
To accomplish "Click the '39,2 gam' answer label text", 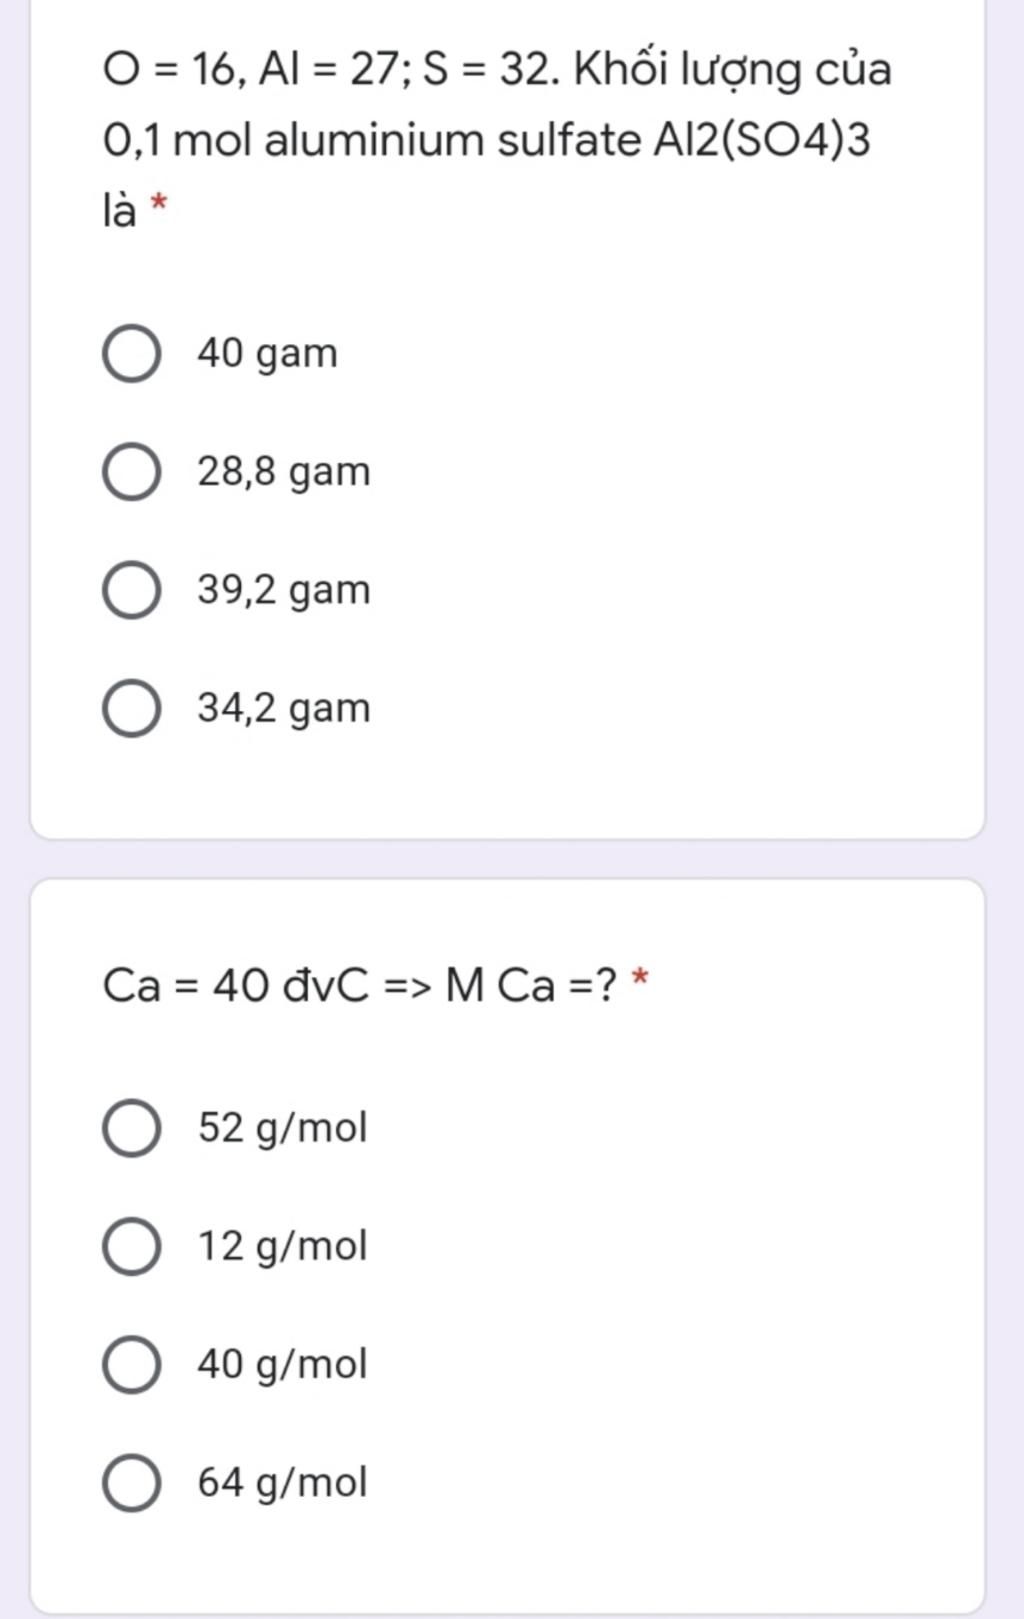I will (284, 590).
